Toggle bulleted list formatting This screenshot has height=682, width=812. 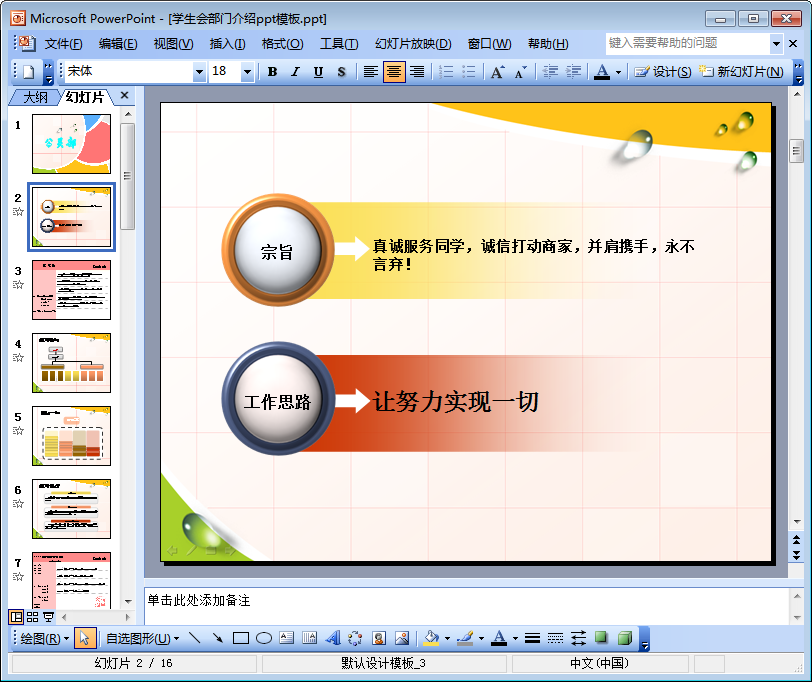pos(469,71)
